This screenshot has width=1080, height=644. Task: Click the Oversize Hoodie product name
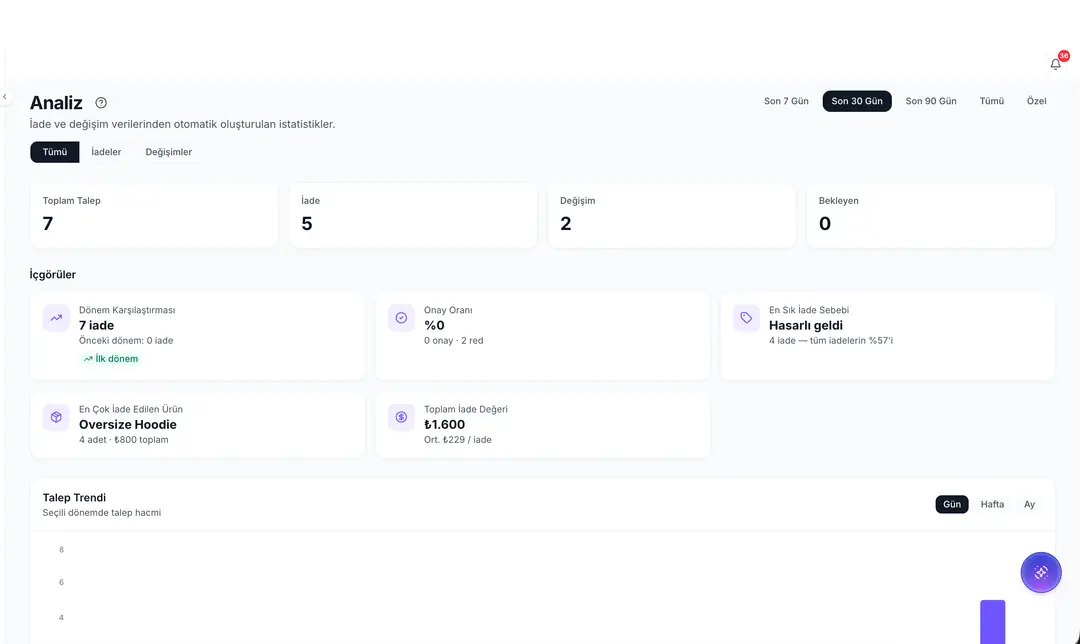point(127,425)
